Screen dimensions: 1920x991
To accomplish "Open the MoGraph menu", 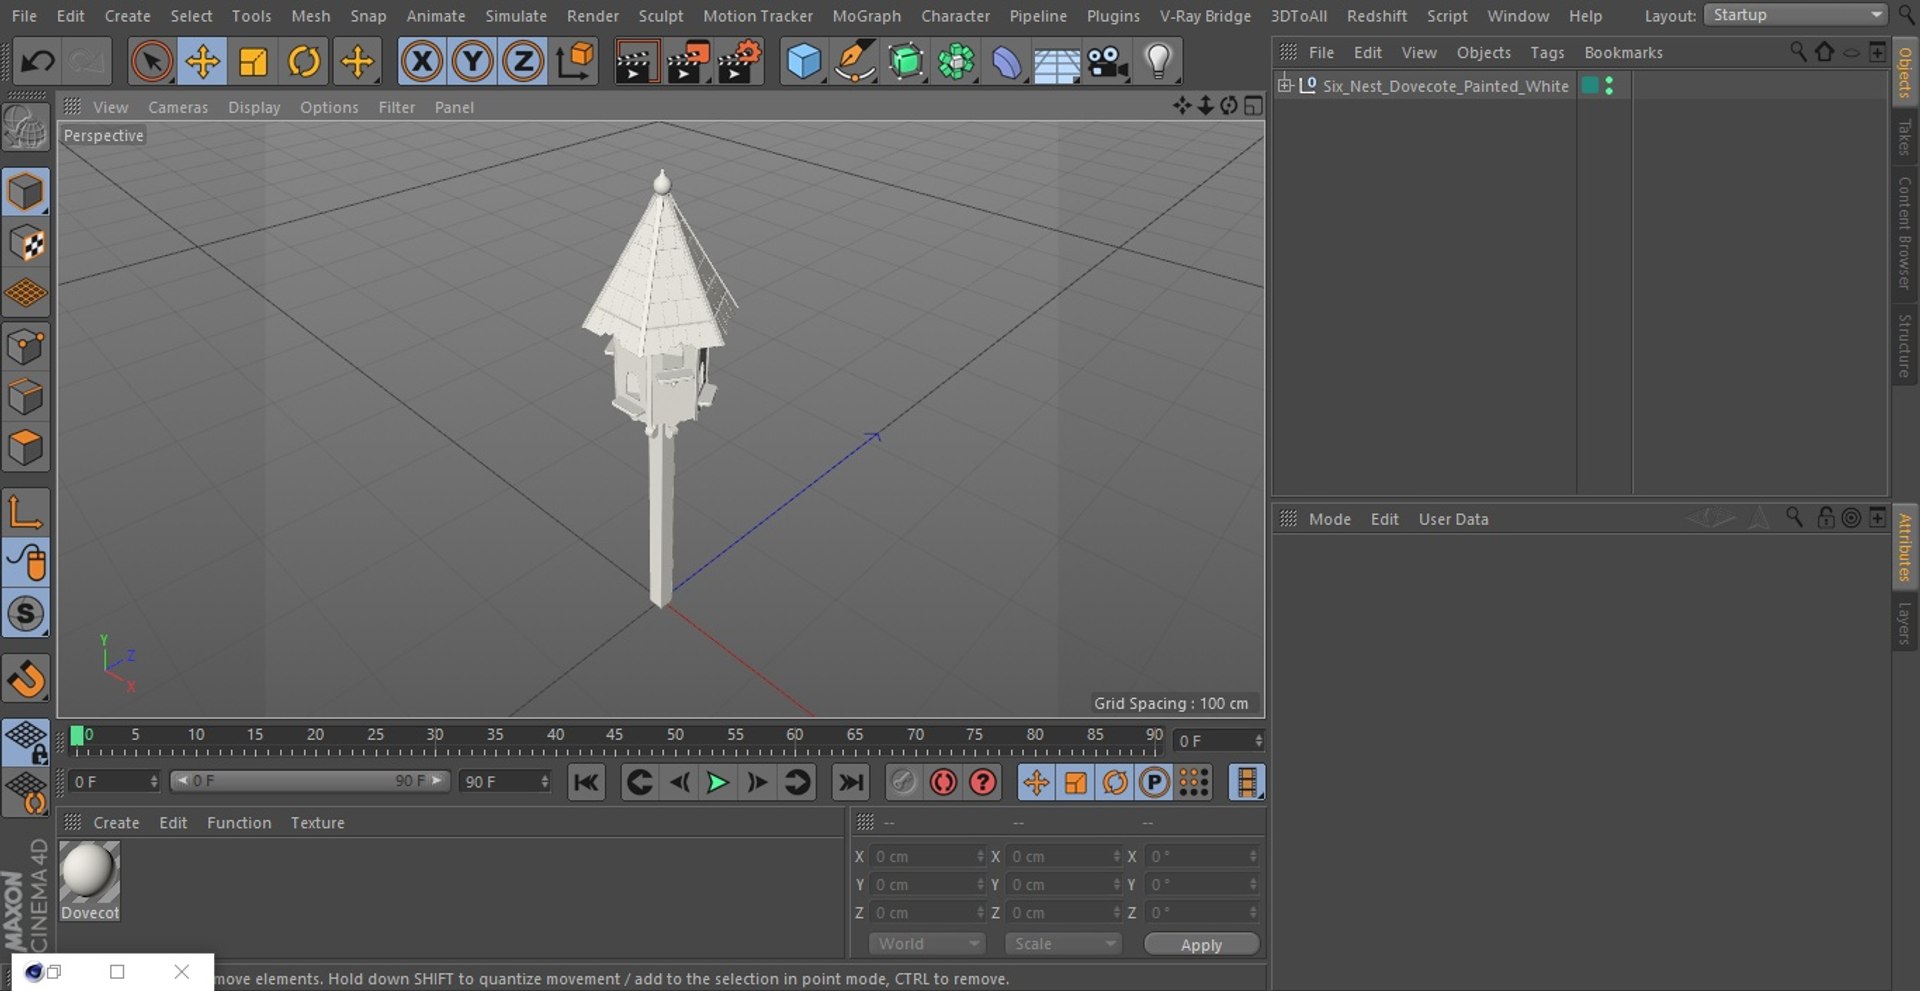I will pos(866,16).
